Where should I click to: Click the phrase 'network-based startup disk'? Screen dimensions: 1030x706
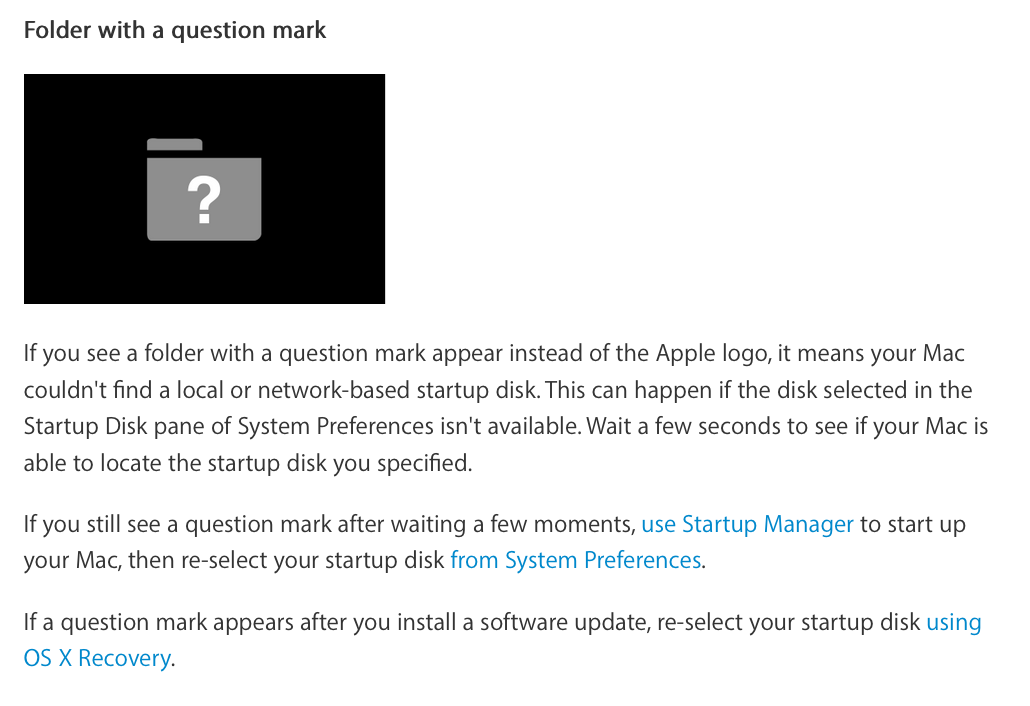[399, 390]
